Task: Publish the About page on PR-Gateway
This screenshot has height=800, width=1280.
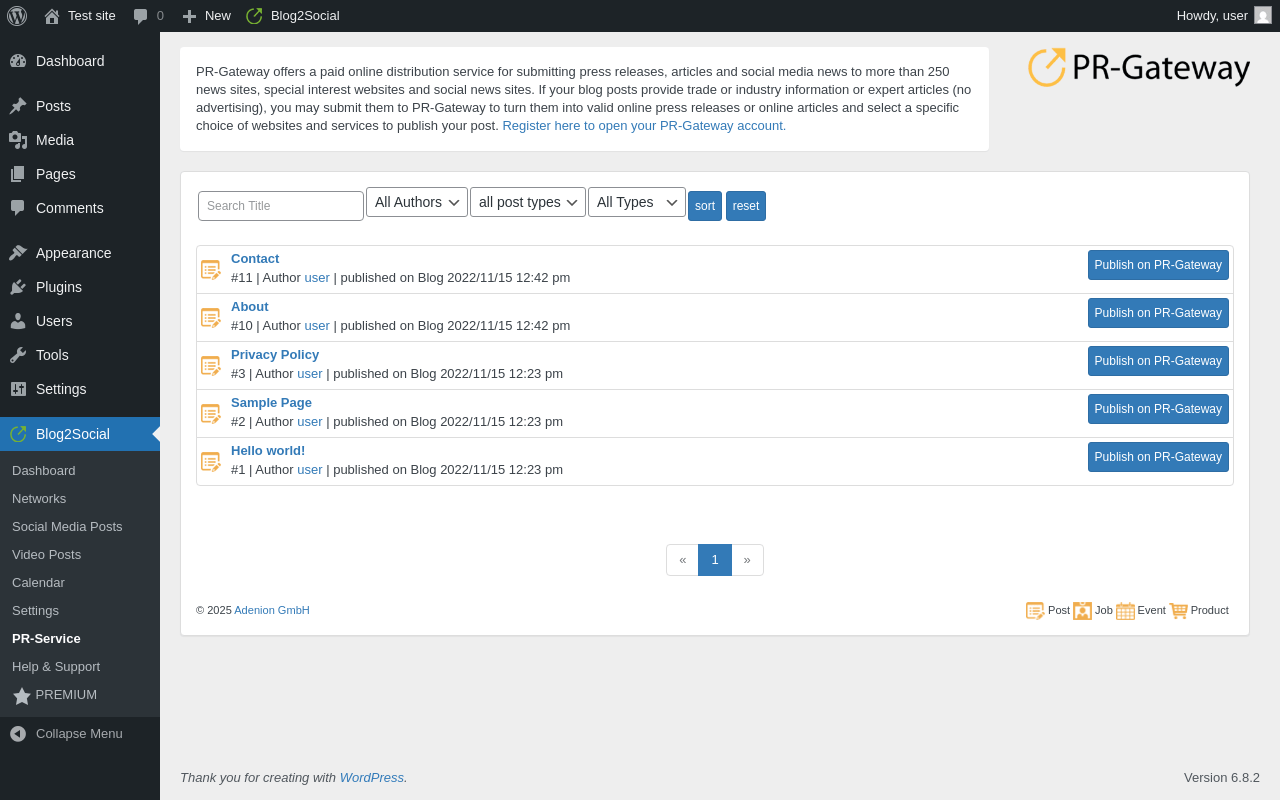Action: 1158,313
